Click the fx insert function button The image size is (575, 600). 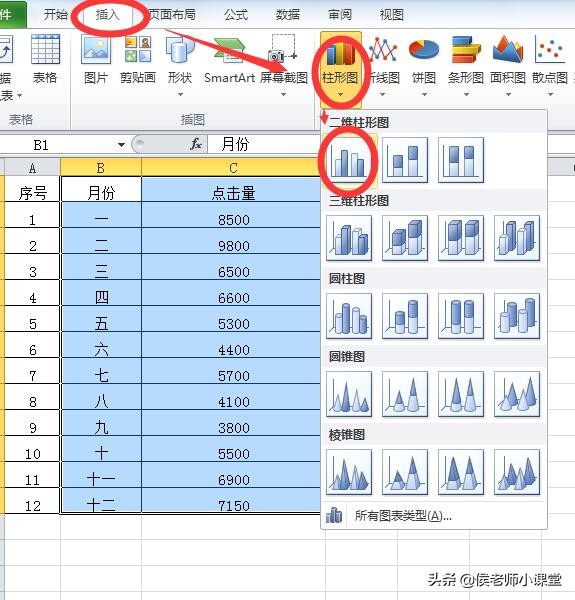point(196,144)
